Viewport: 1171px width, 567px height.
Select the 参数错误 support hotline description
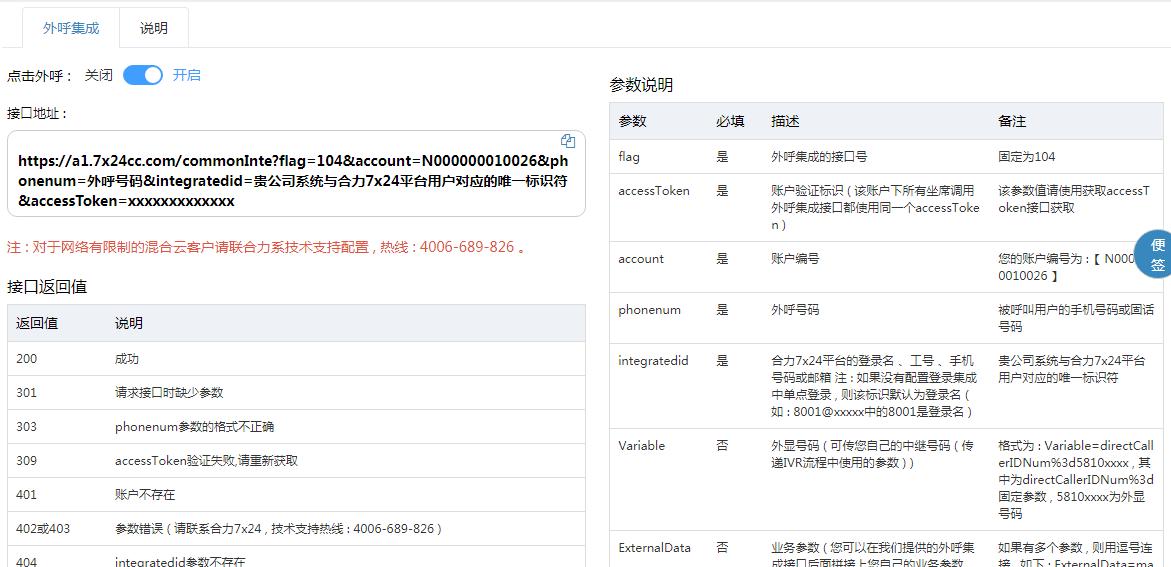tap(279, 529)
